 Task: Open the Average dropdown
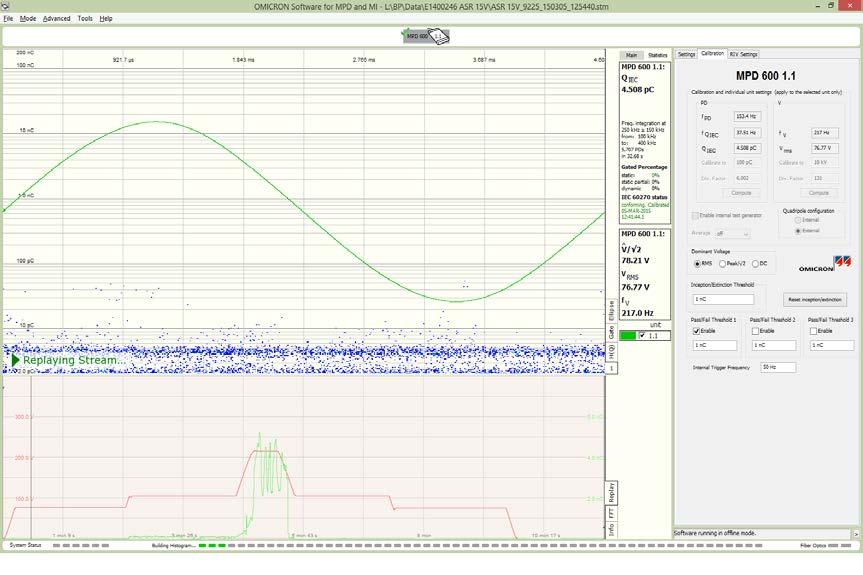(x=733, y=234)
